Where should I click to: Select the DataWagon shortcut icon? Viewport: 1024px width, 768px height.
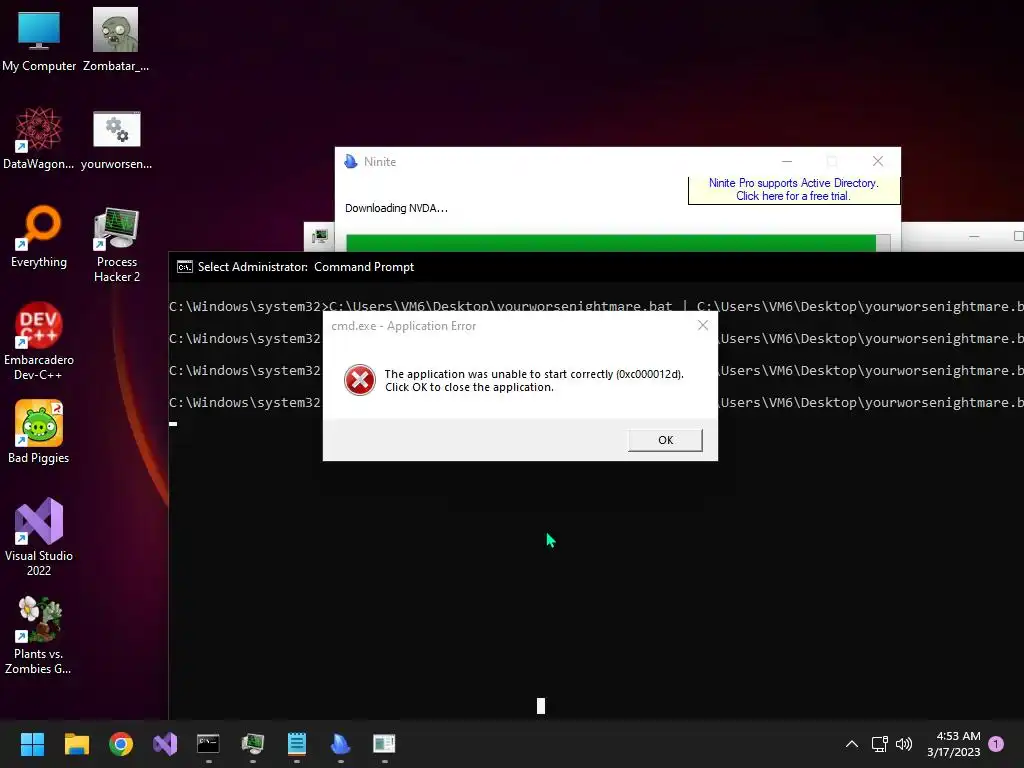(x=39, y=138)
